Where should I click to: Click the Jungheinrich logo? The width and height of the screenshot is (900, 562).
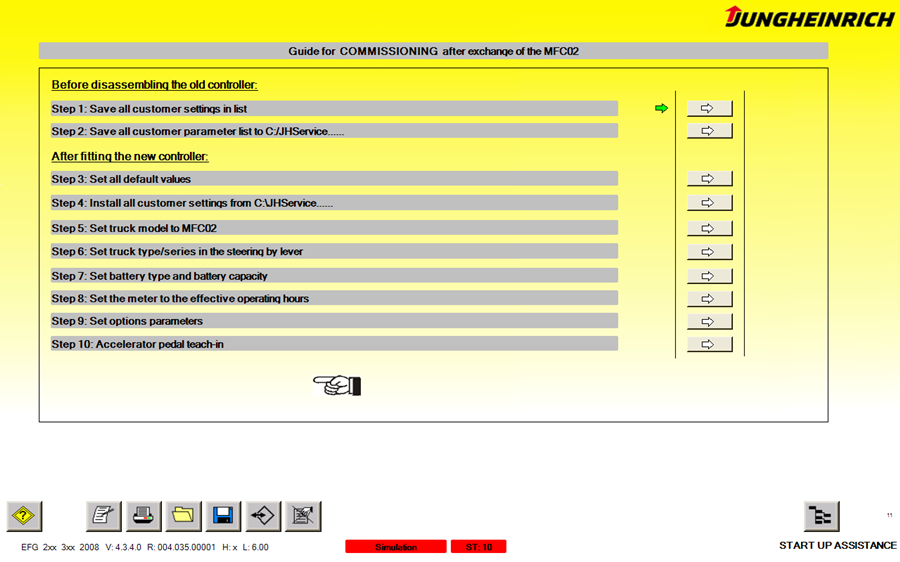(809, 17)
